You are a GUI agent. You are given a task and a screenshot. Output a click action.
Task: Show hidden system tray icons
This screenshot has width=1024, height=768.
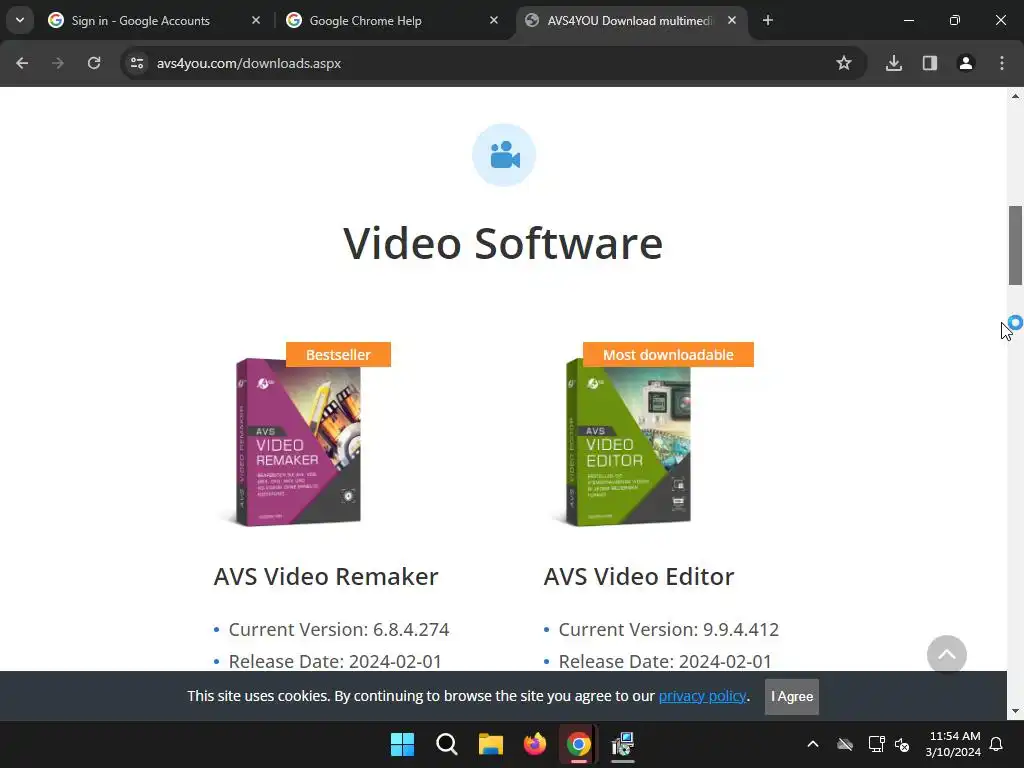coord(813,744)
